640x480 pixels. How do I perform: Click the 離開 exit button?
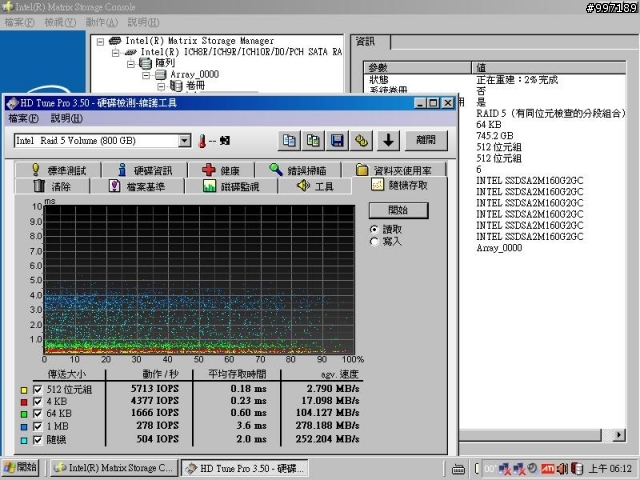pyautogui.click(x=426, y=140)
